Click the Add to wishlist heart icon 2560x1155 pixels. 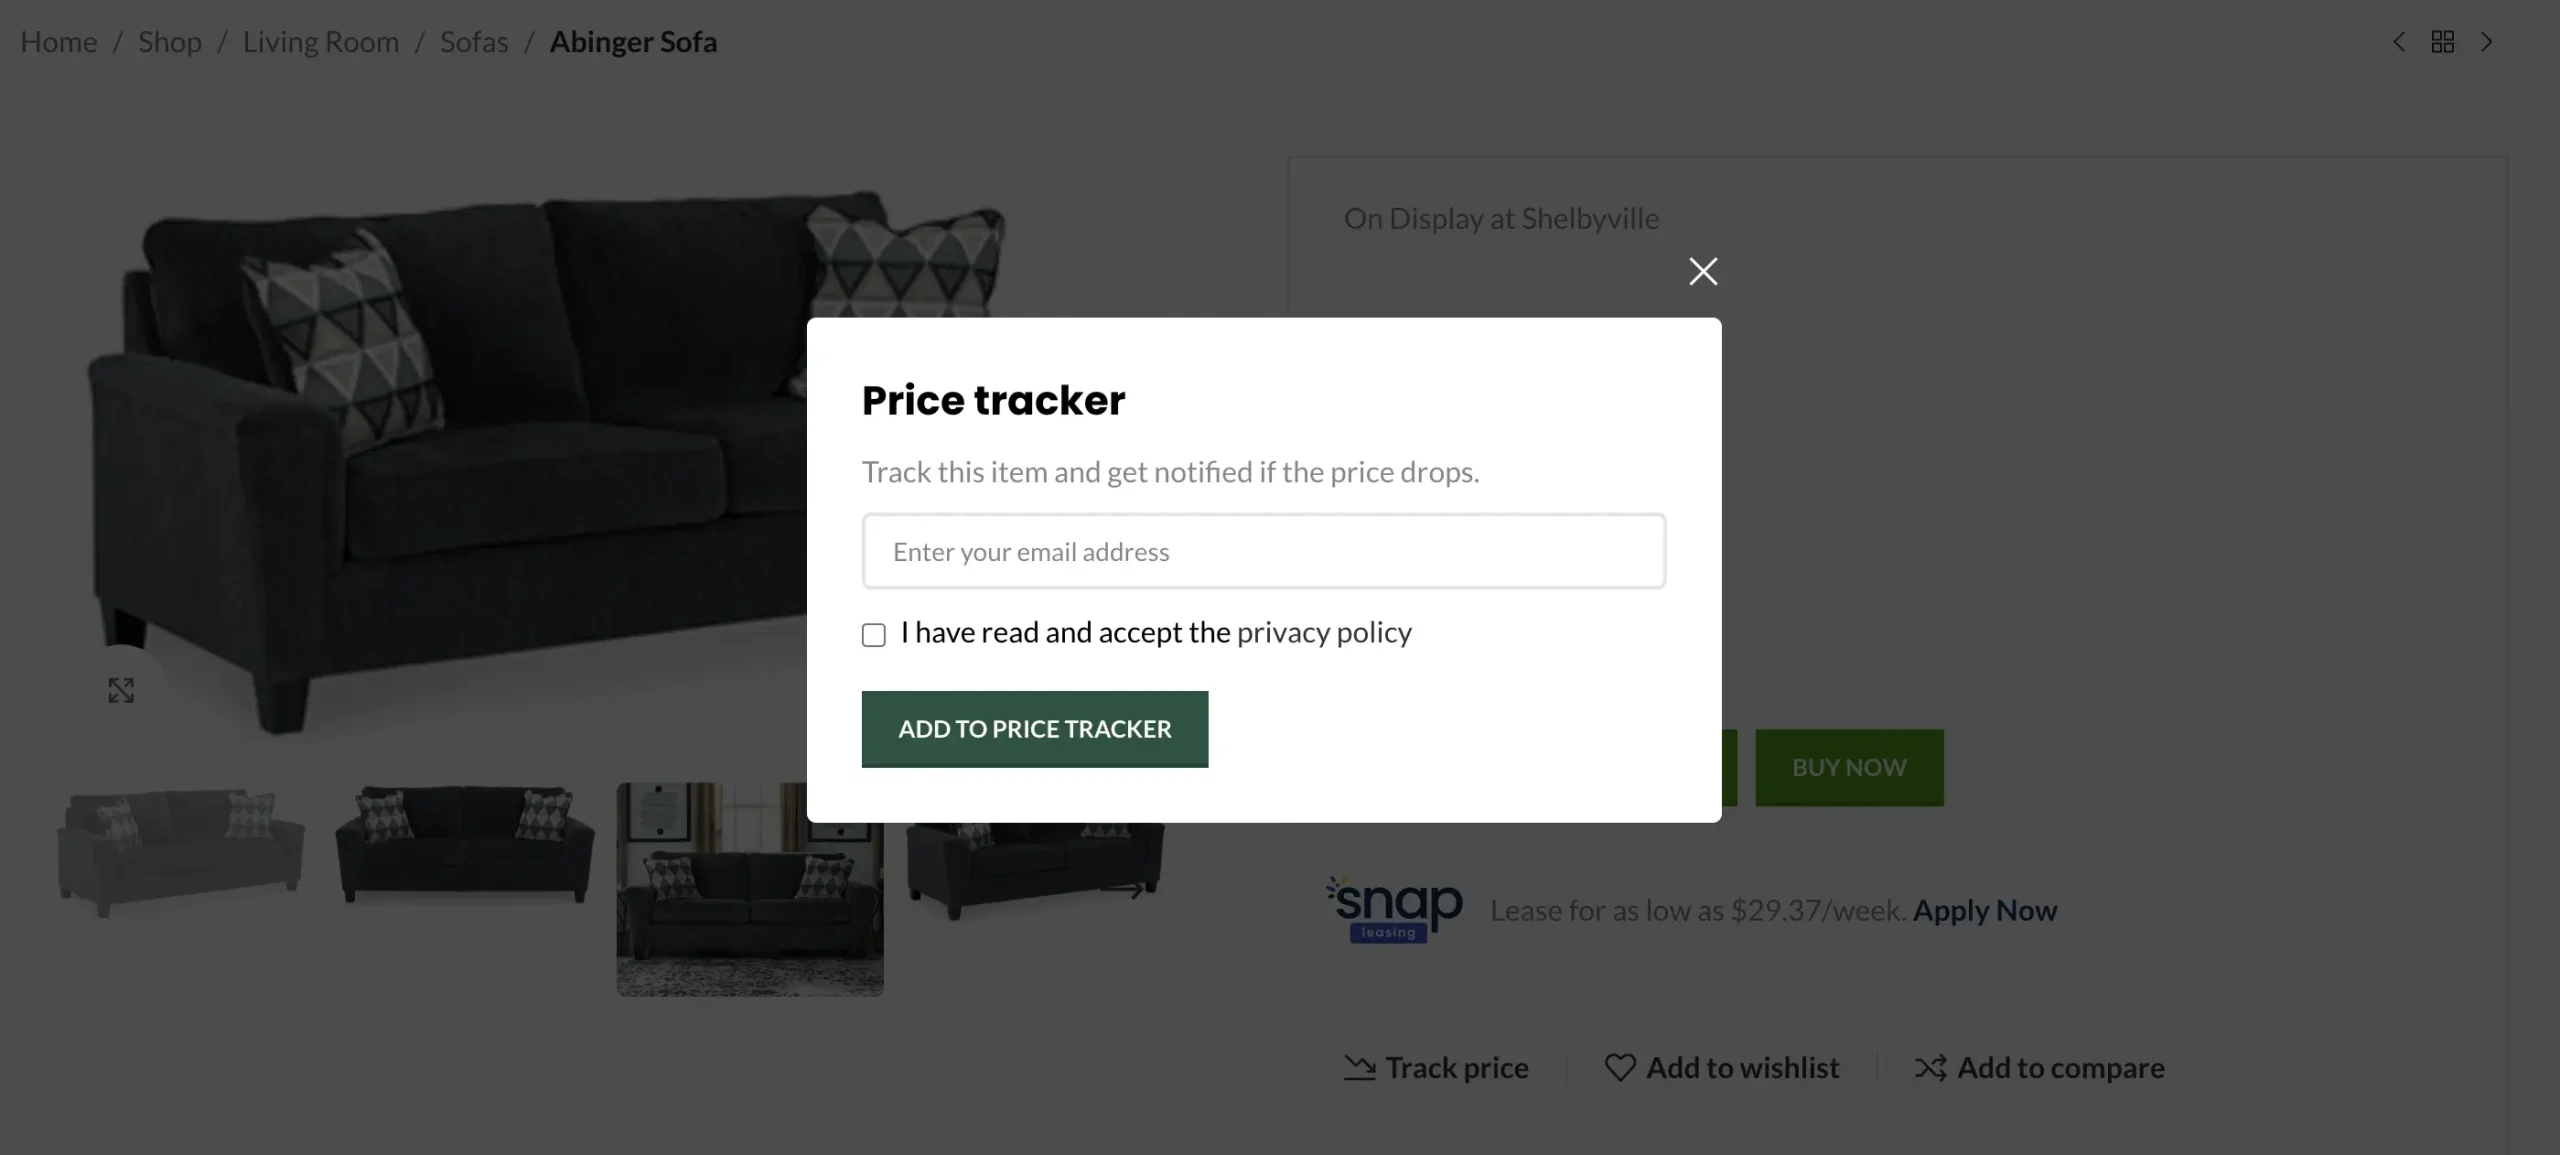click(x=1620, y=1067)
